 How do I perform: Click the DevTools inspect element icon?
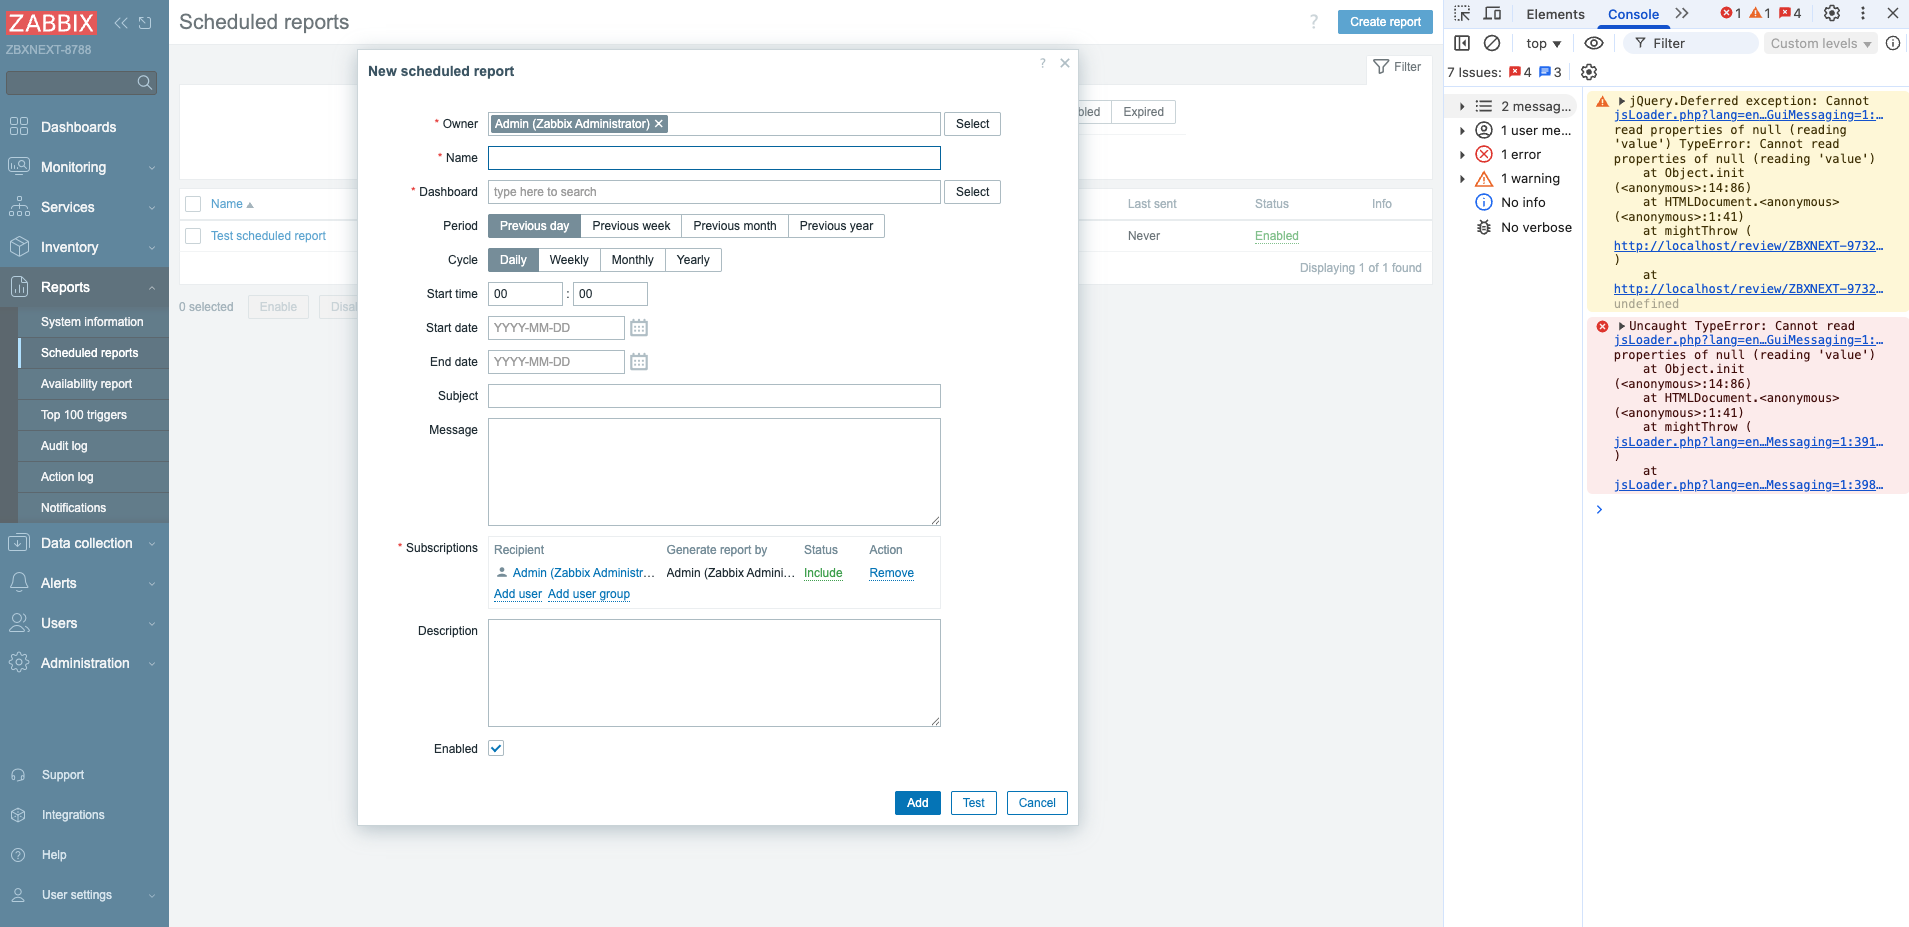[1462, 14]
